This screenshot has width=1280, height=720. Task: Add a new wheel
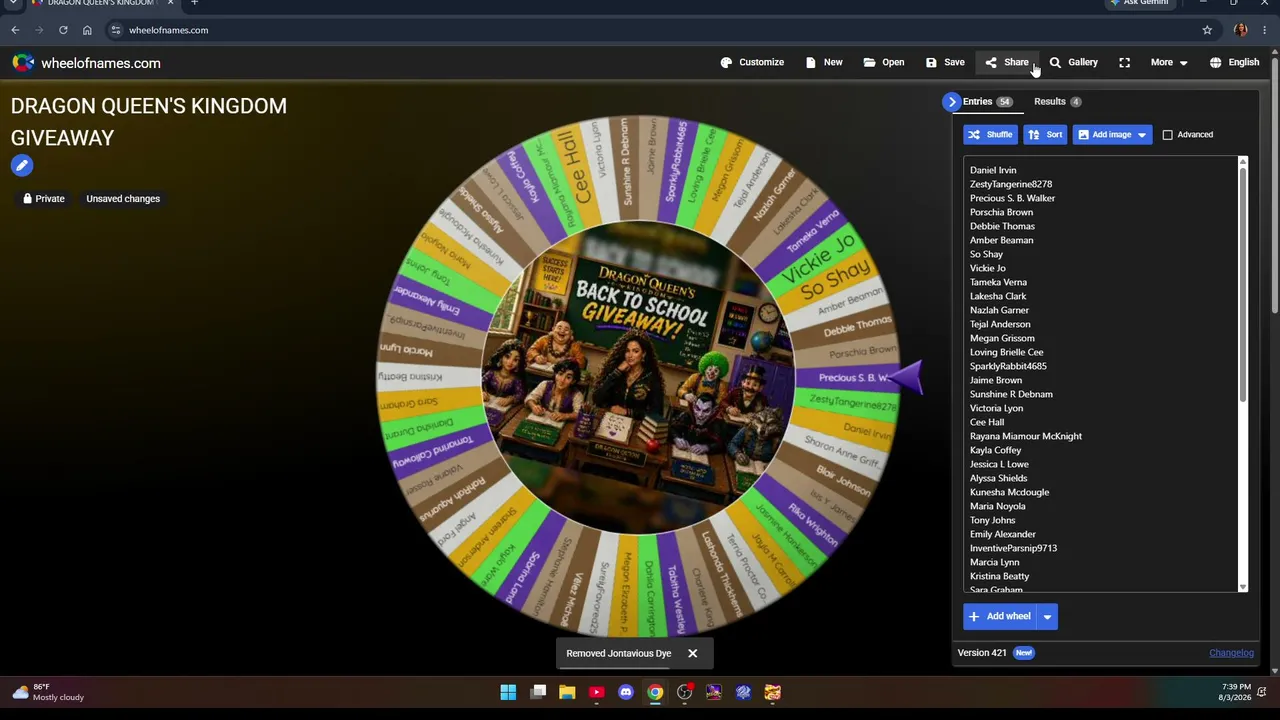[x=999, y=616]
